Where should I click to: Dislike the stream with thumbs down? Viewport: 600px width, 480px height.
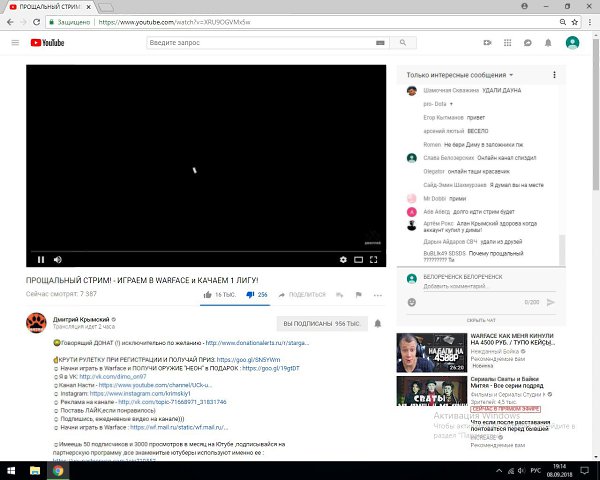coord(250,295)
